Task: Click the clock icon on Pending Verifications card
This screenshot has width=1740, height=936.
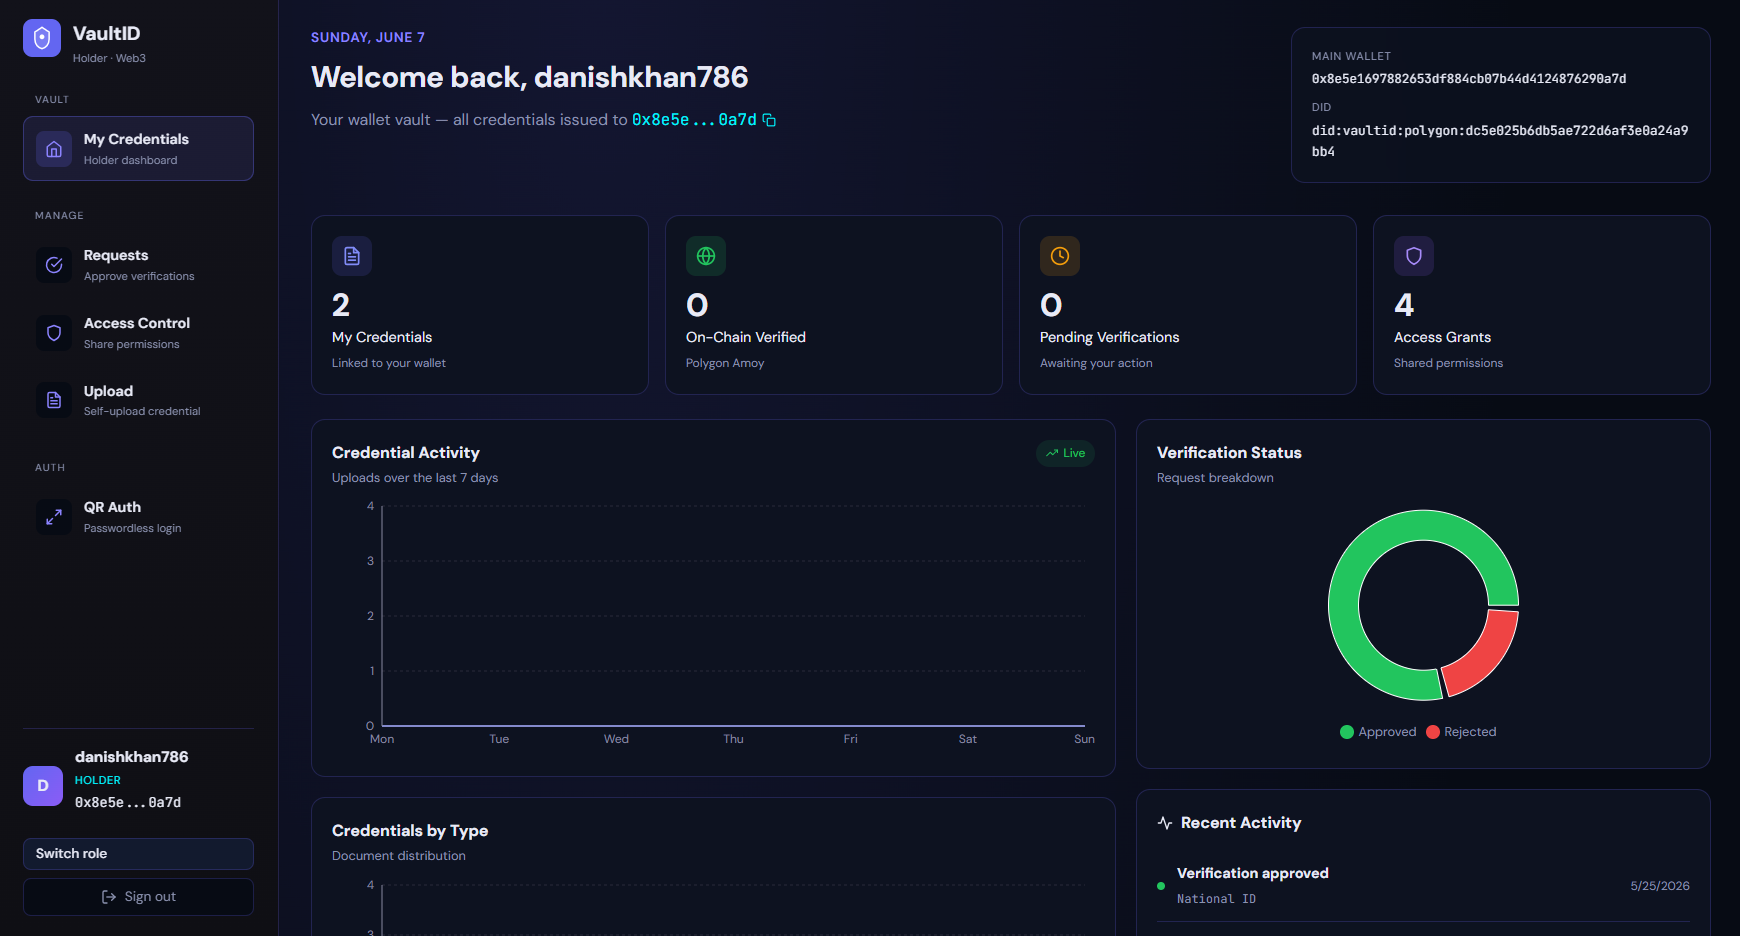Action: click(x=1060, y=256)
